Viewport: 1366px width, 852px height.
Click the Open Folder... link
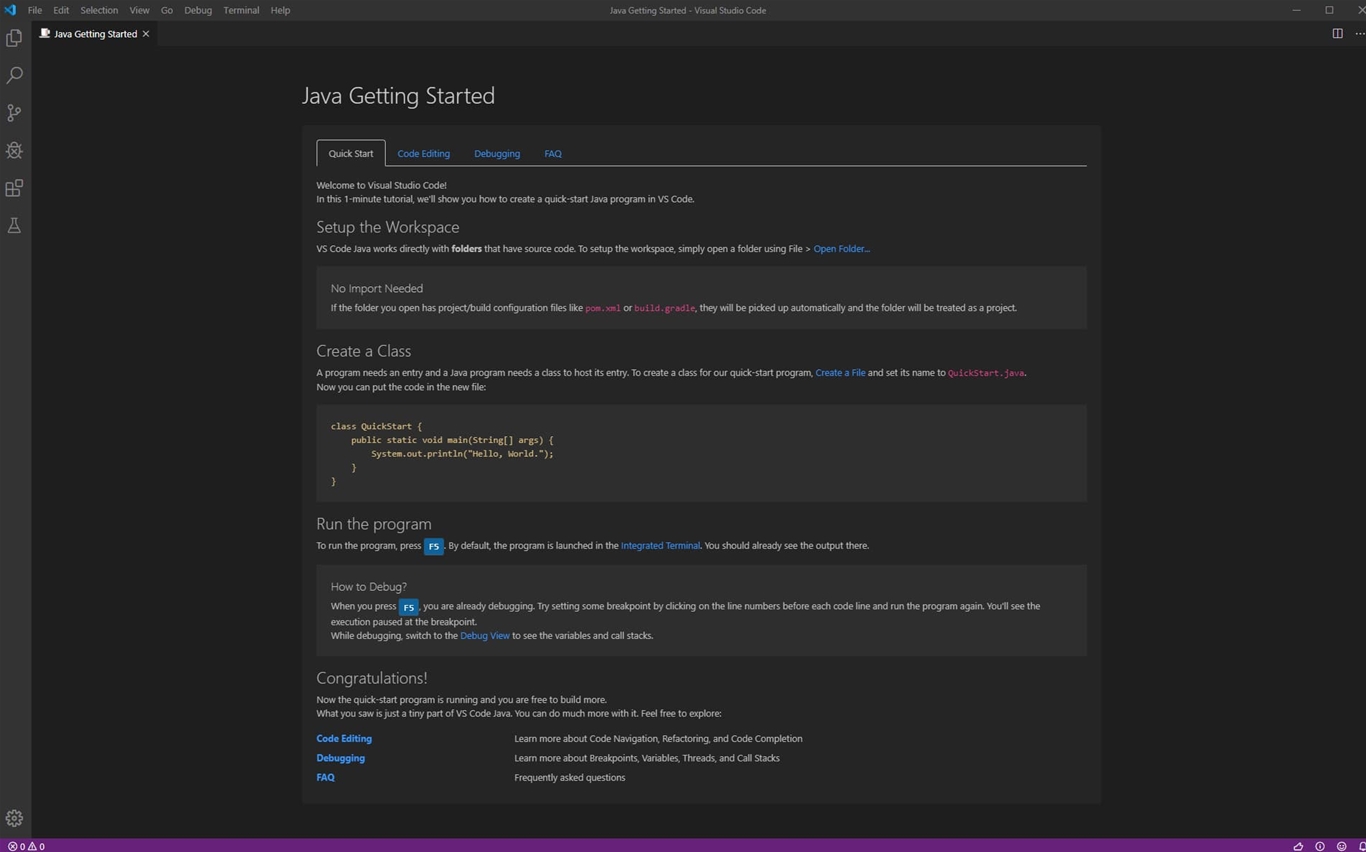coord(841,249)
